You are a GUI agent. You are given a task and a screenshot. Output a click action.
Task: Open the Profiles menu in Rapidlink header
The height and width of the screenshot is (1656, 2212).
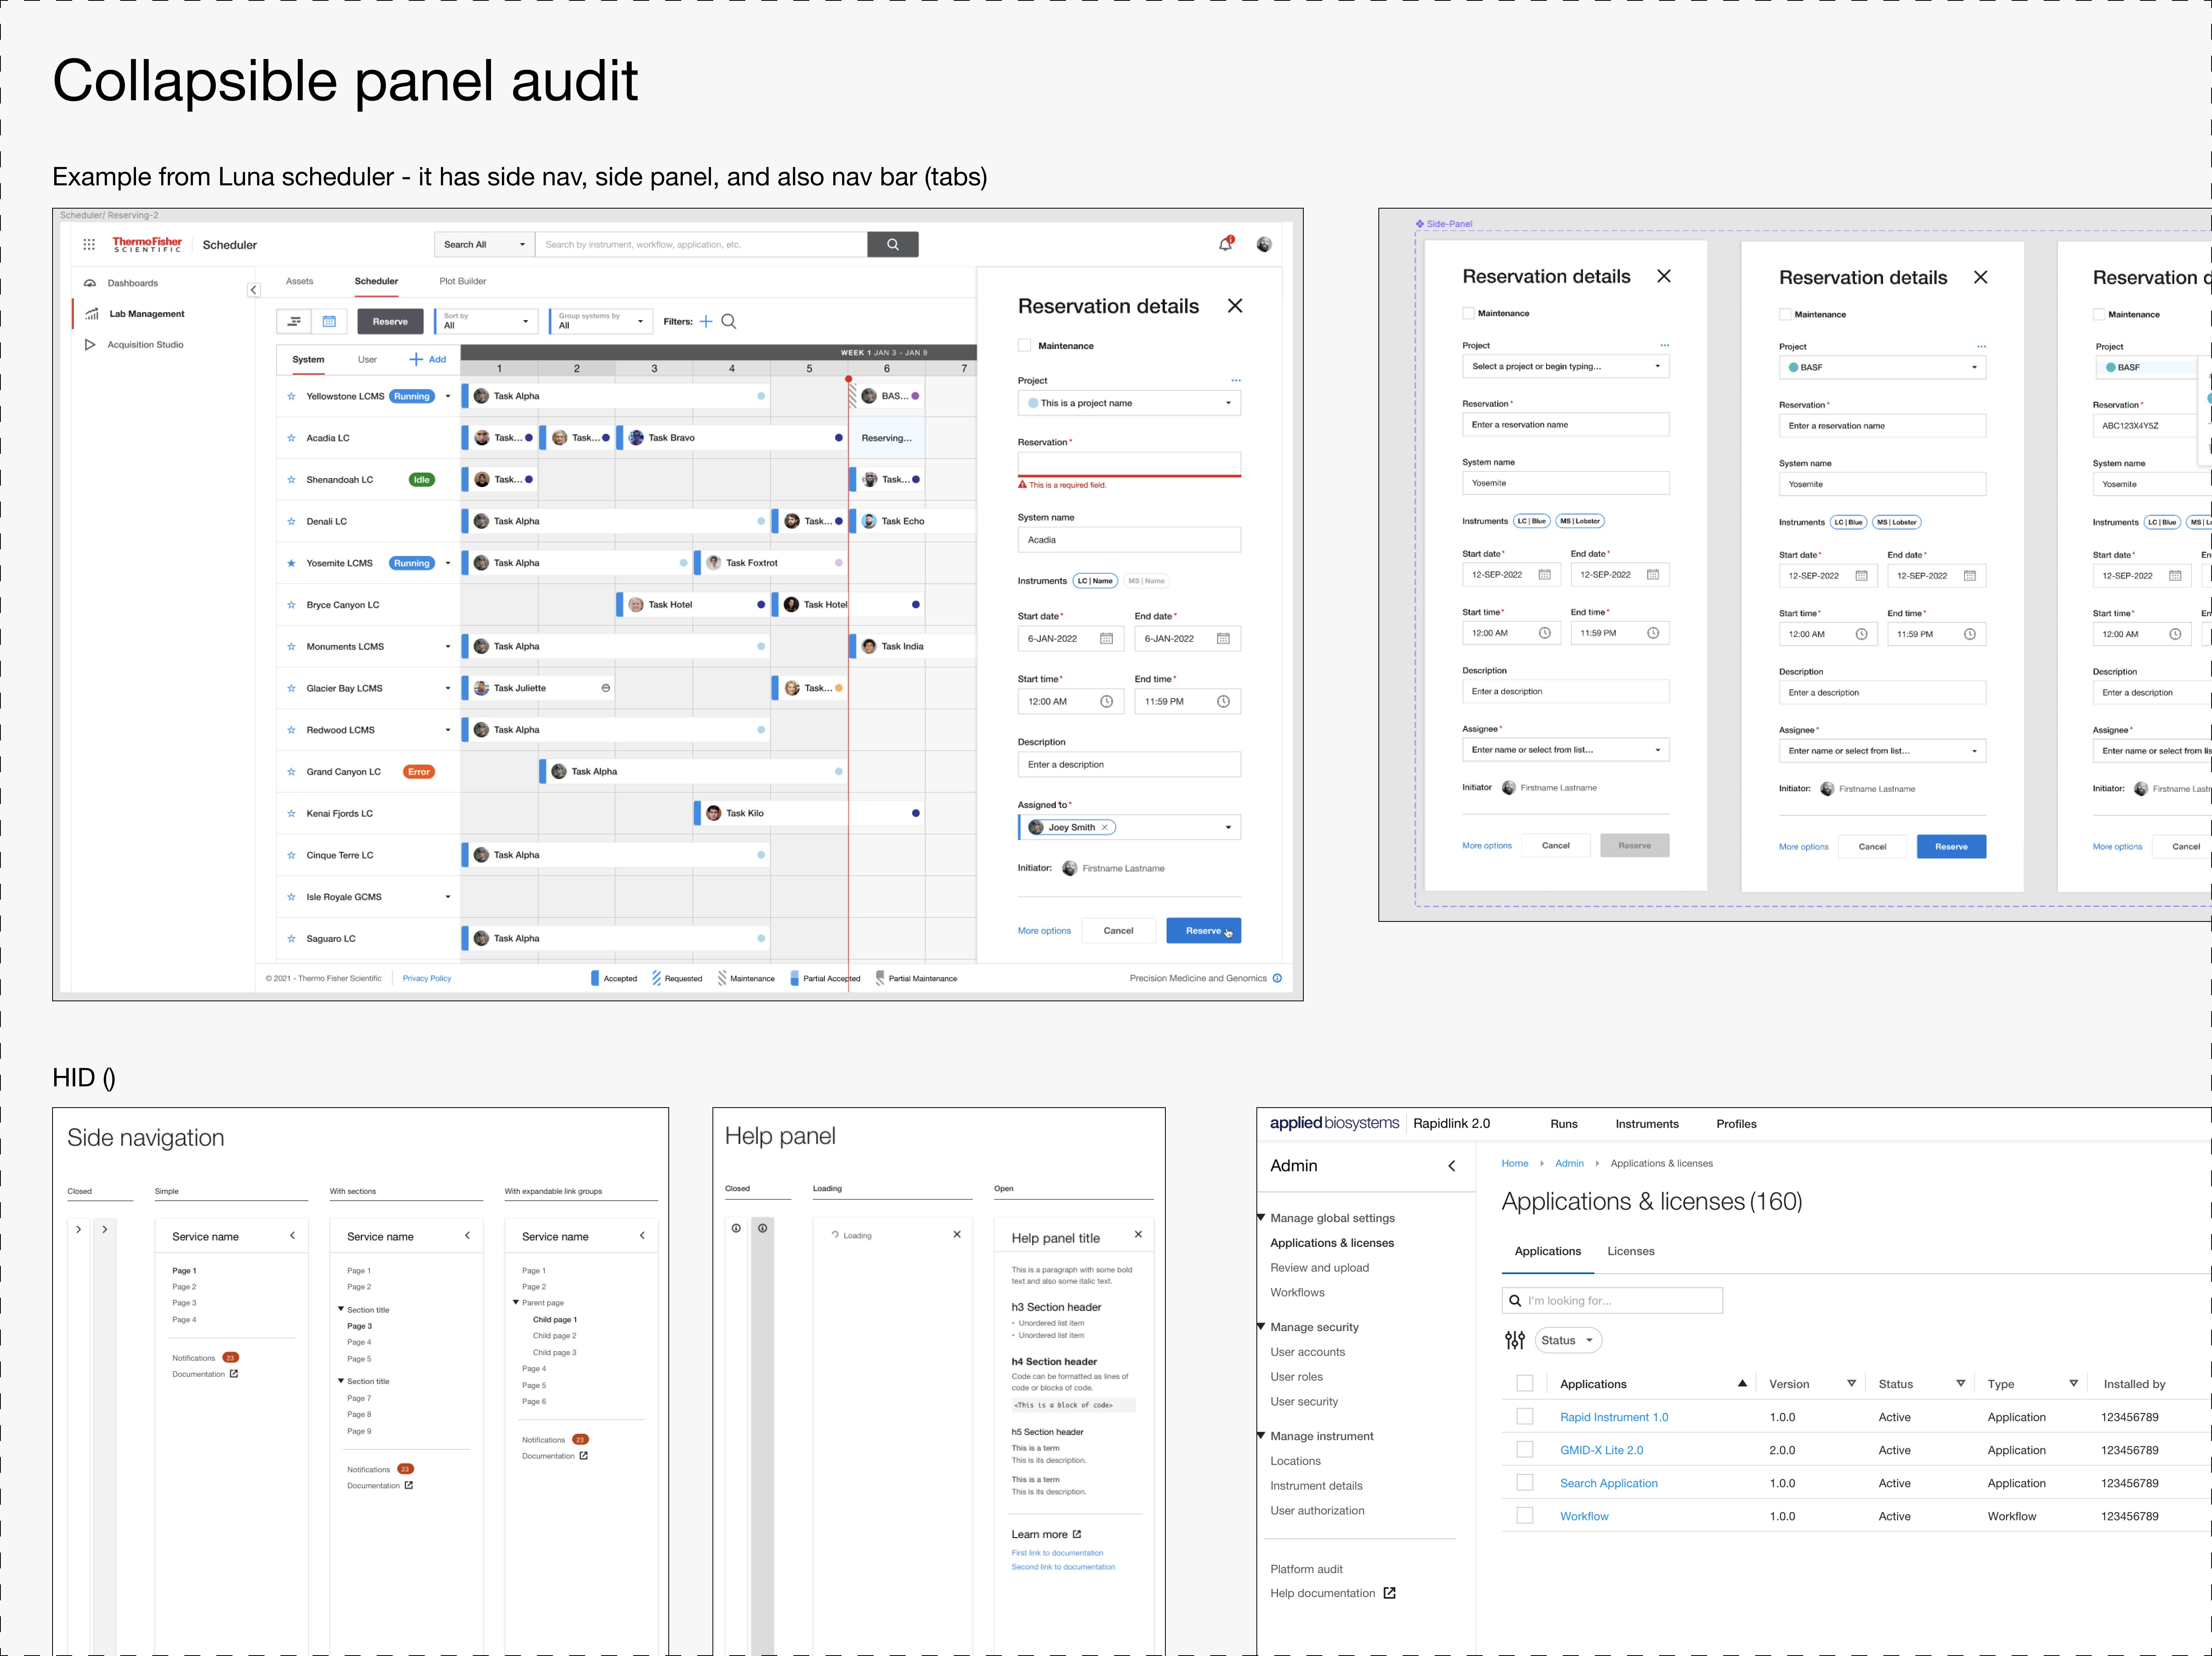click(1736, 1124)
